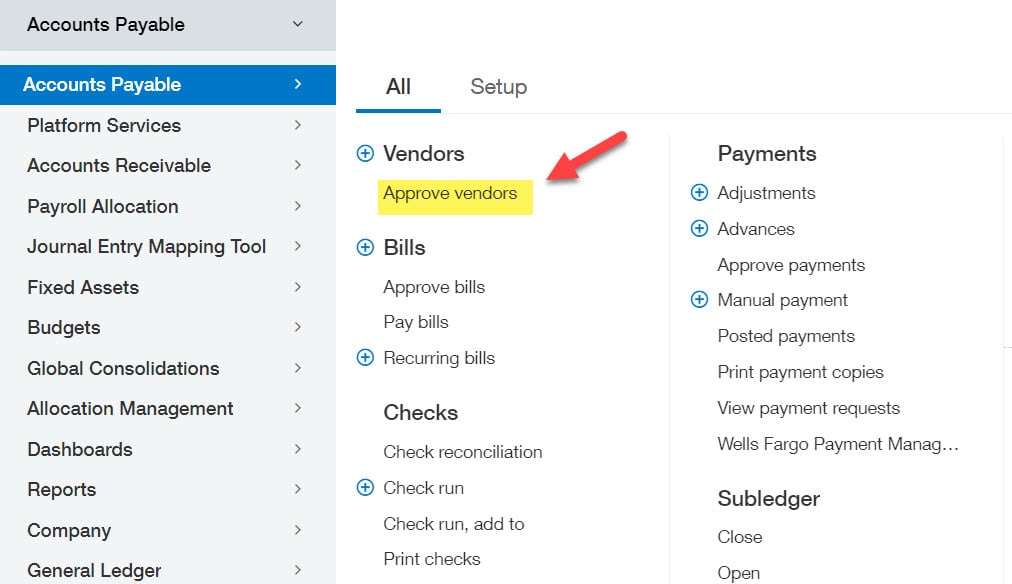This screenshot has width=1012, height=584.
Task: Open Check reconciliation
Action: (462, 452)
